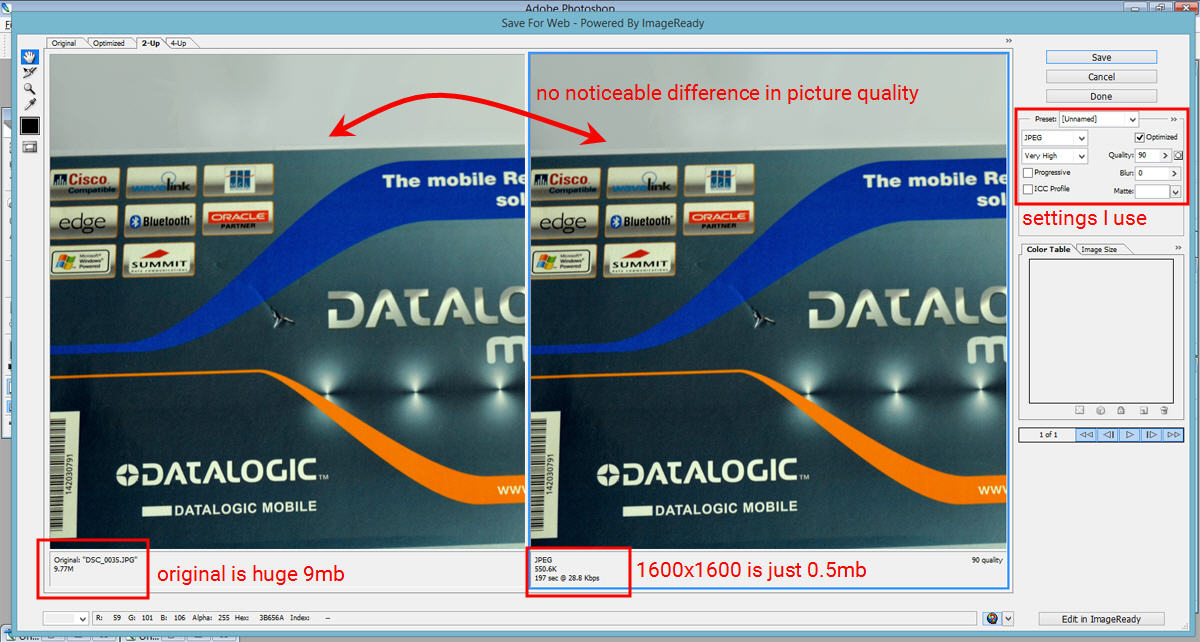
Task: Open the JPEG file format dropdown
Action: point(1054,138)
